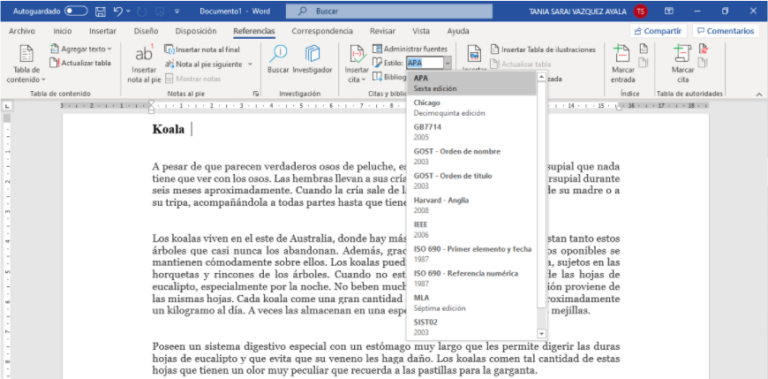Select GOST - Orden de nombre style
The image size is (768, 379).
coord(472,157)
